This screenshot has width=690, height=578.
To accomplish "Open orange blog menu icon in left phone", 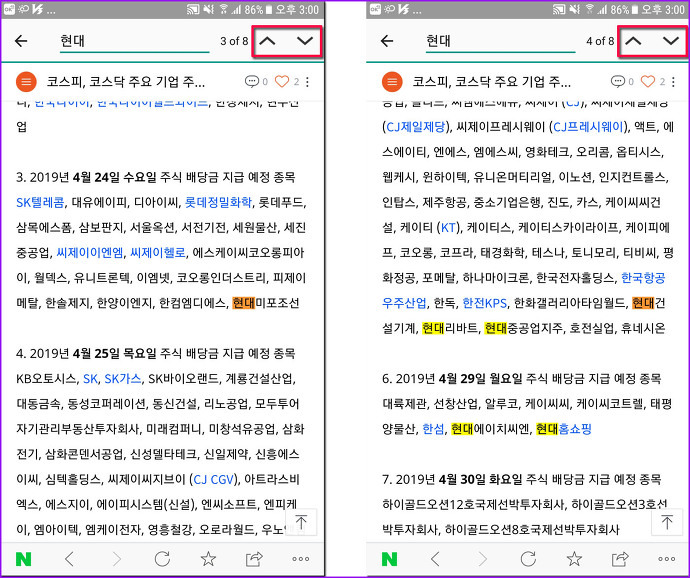I will click(26, 81).
